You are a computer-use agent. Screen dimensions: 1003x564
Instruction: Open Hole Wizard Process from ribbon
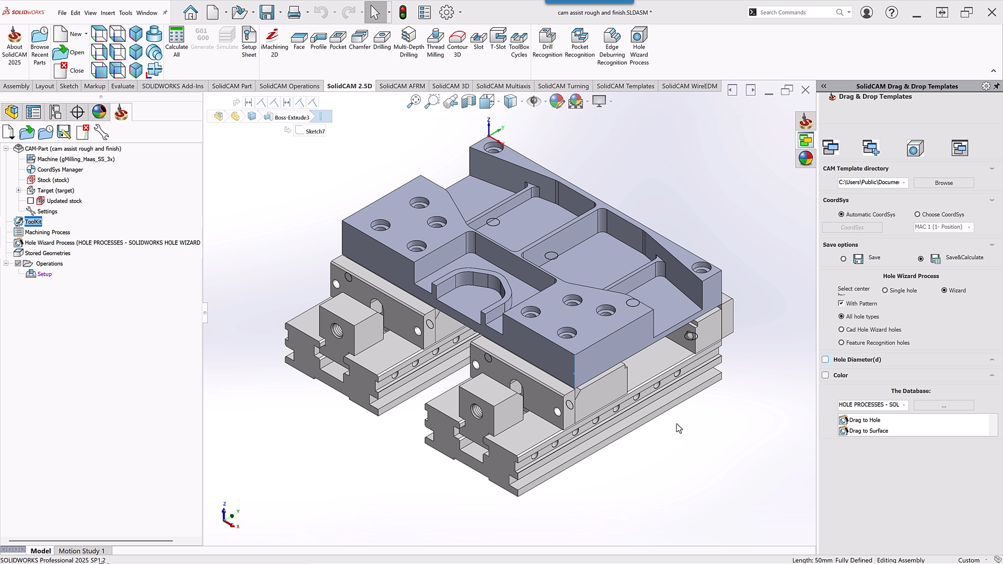(x=639, y=46)
